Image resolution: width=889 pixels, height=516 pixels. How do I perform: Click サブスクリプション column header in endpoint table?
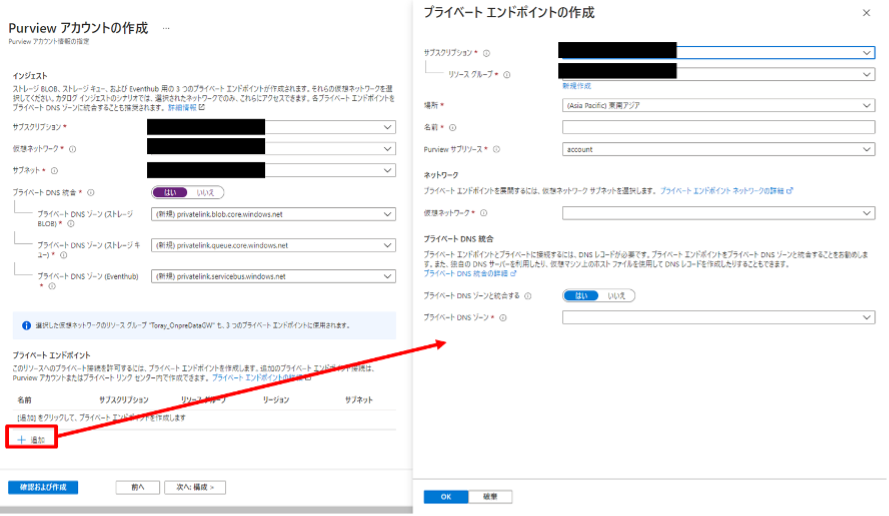click(x=124, y=400)
